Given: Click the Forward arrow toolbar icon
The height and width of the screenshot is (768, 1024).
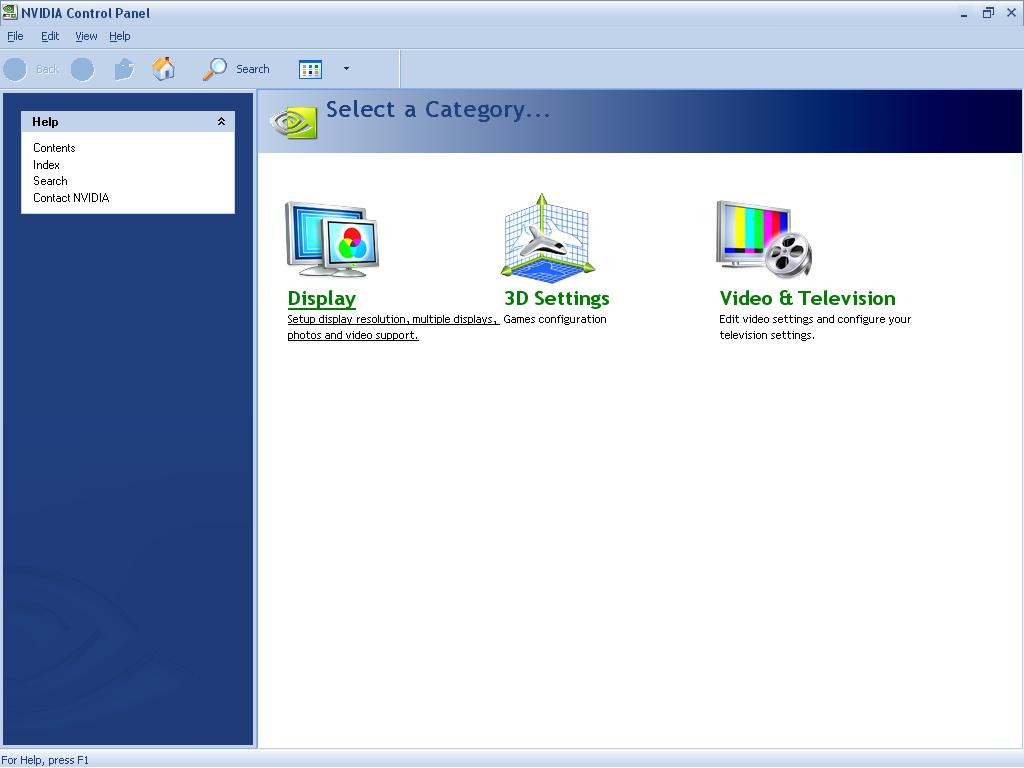Looking at the screenshot, I should (82, 69).
